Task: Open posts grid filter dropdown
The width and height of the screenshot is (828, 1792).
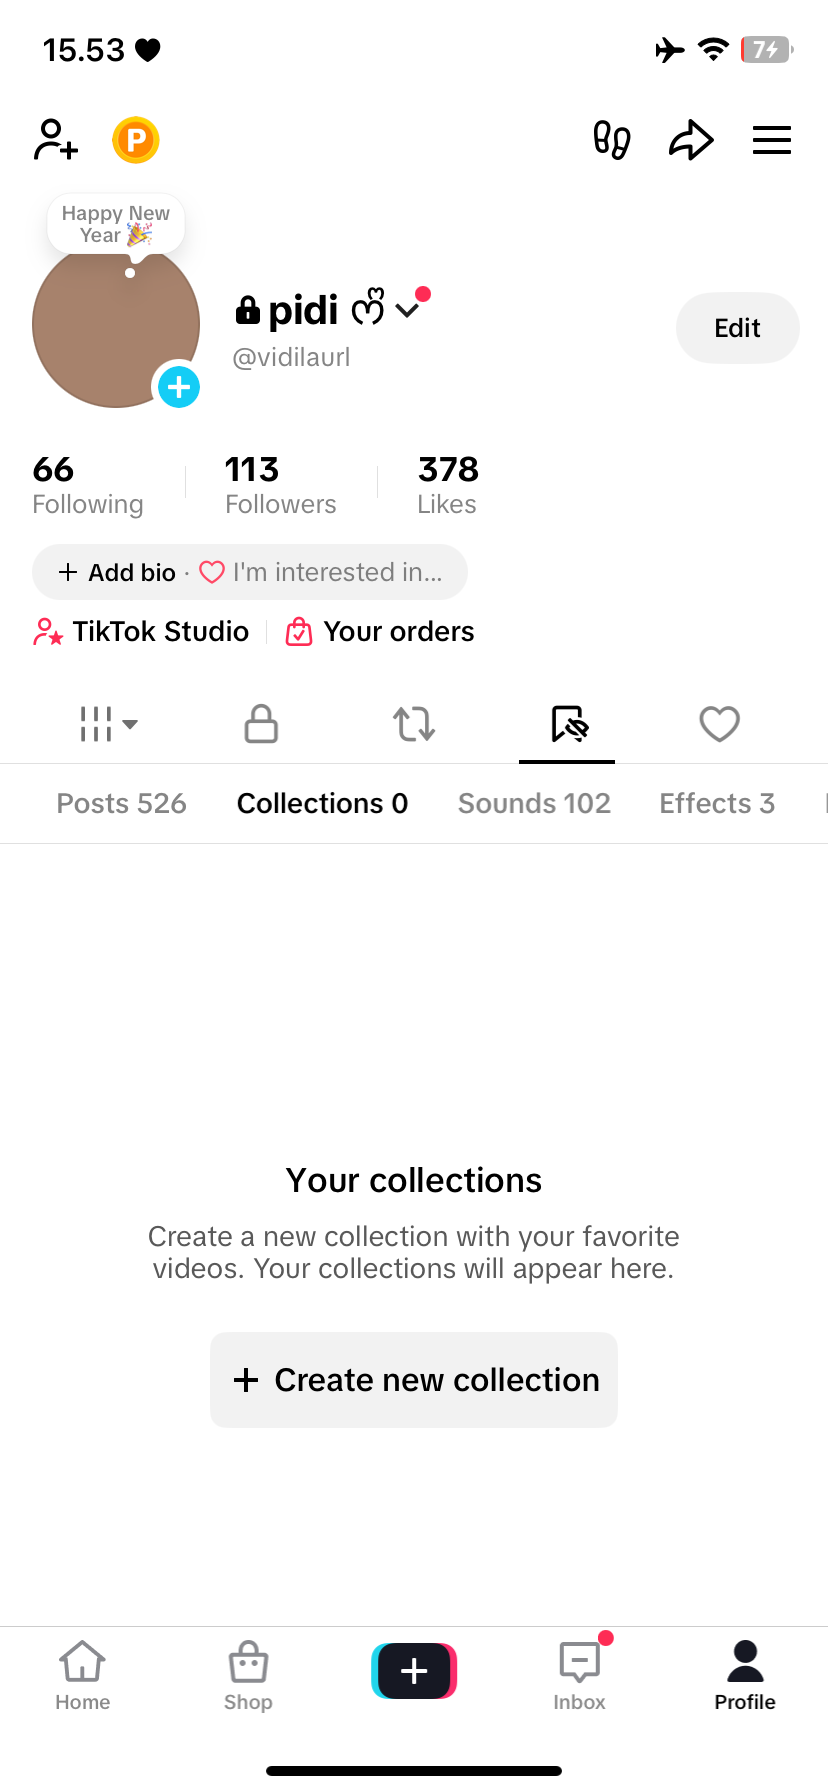Action: point(108,724)
